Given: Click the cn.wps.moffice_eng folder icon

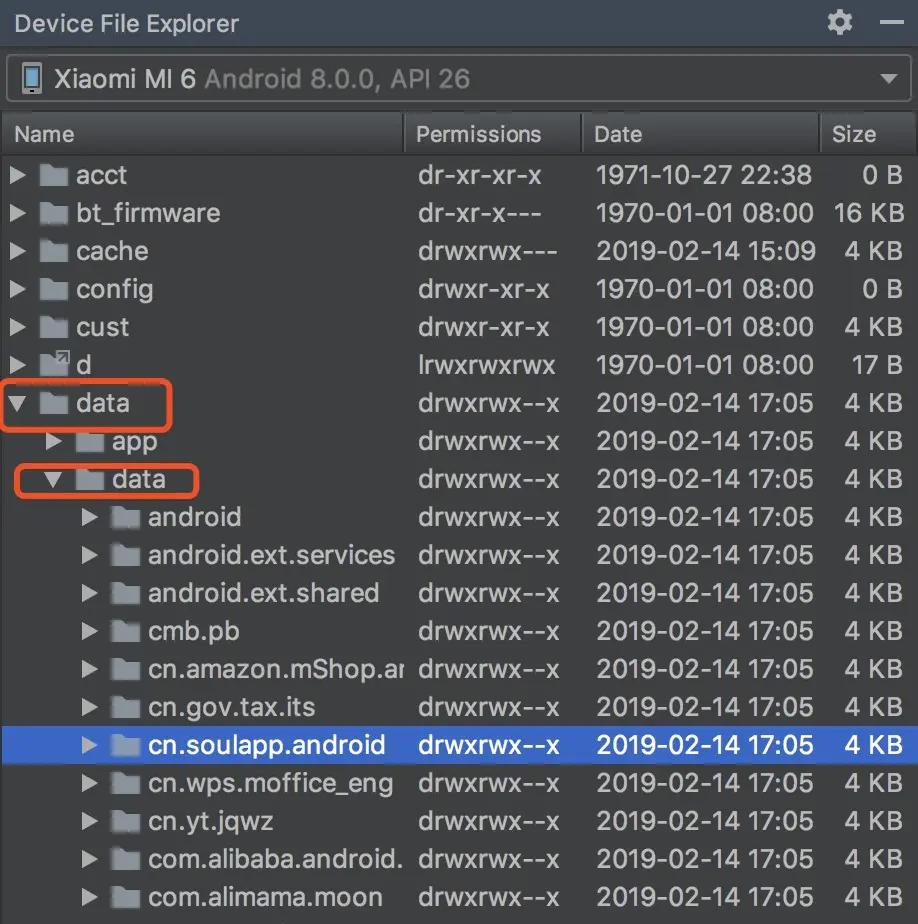Looking at the screenshot, I should 126,783.
